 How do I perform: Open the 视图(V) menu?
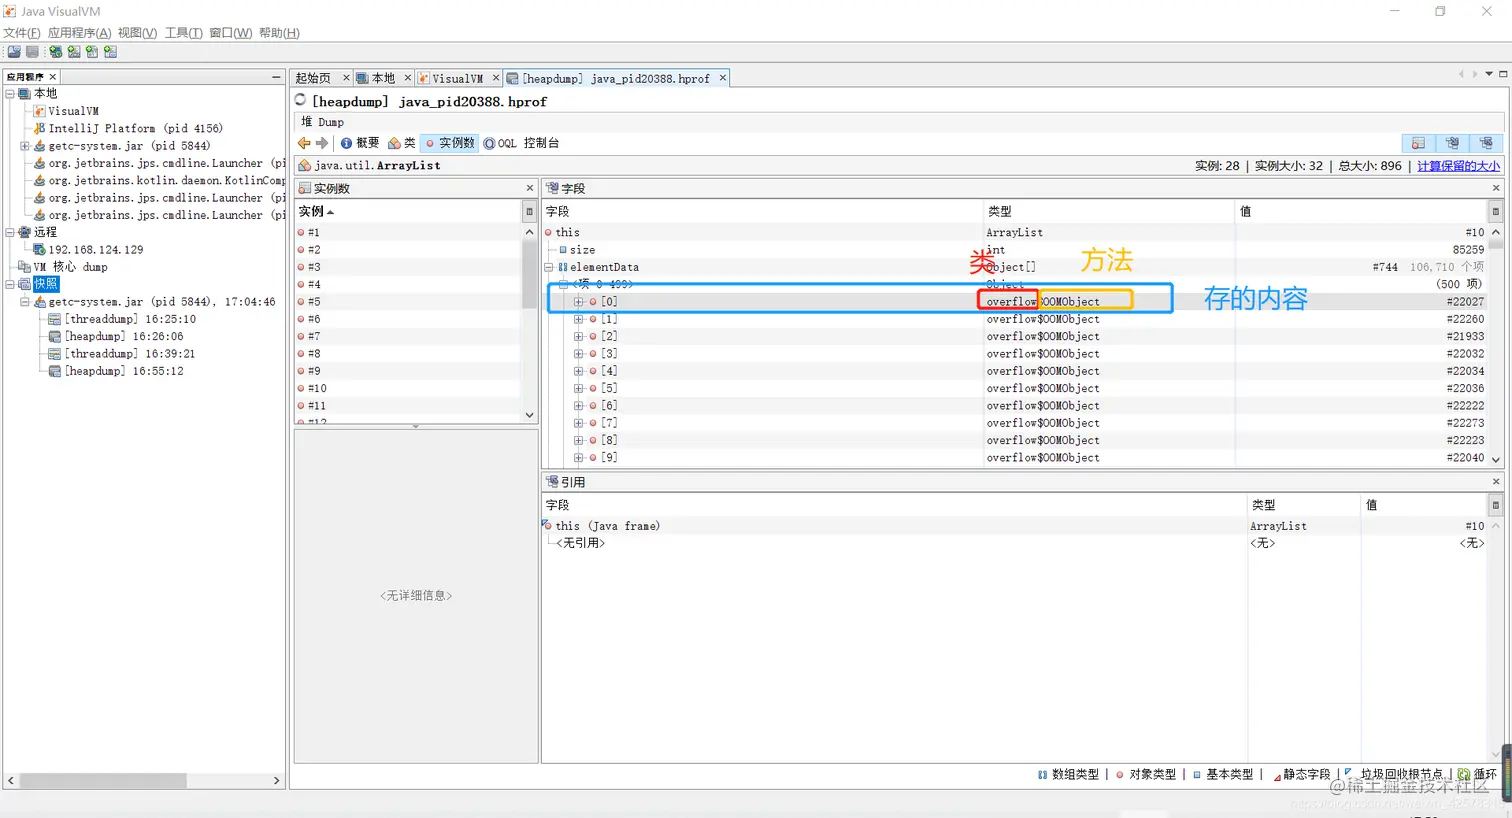point(137,33)
